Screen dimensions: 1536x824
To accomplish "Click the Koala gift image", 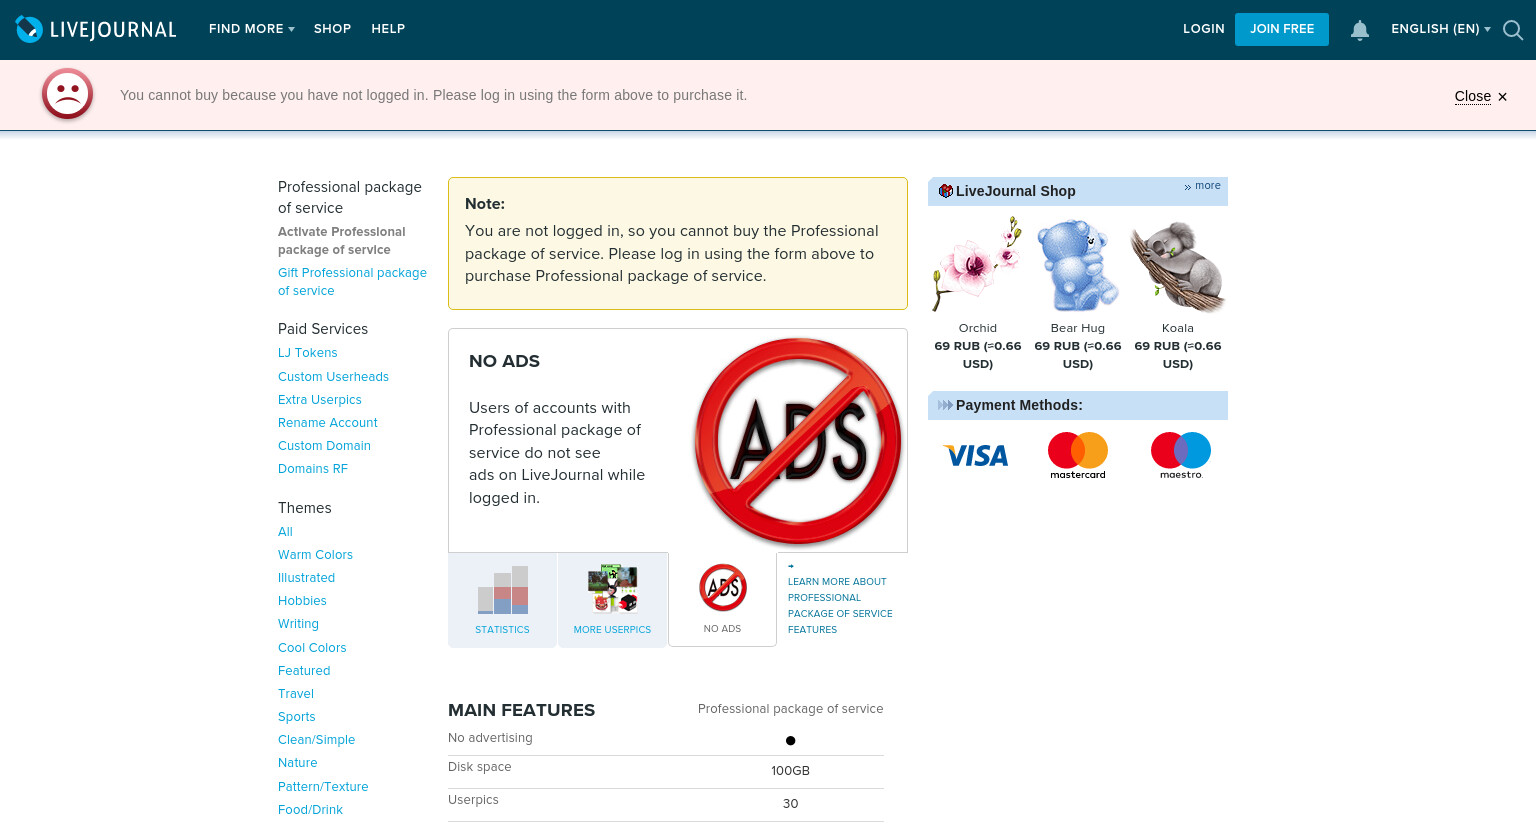I will pos(1178,265).
